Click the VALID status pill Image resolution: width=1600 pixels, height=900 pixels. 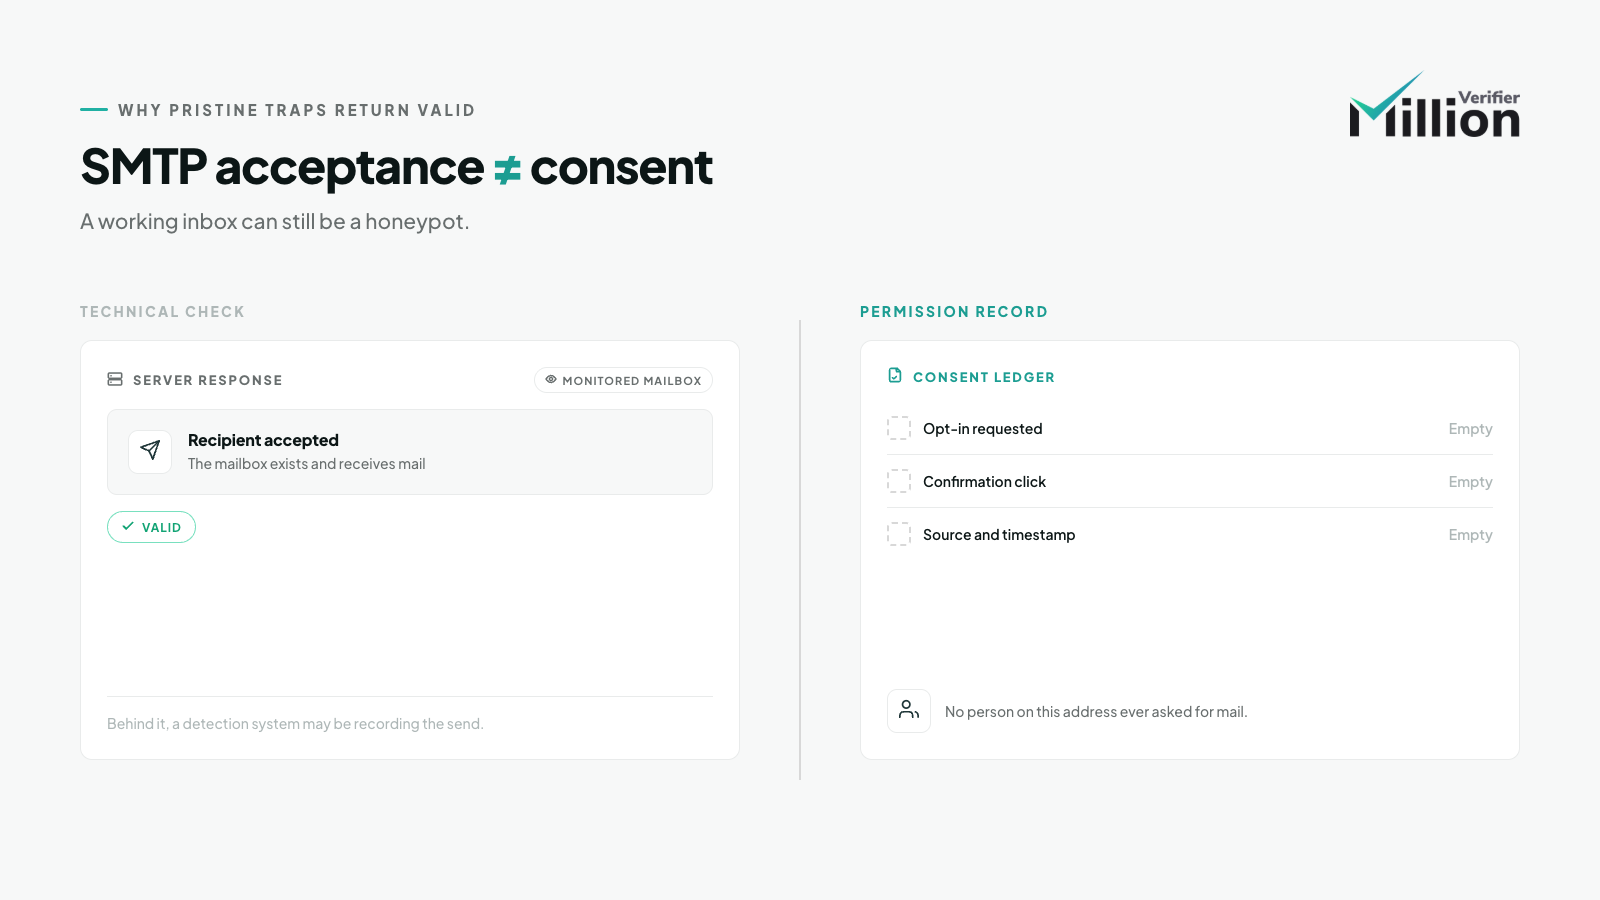(151, 527)
